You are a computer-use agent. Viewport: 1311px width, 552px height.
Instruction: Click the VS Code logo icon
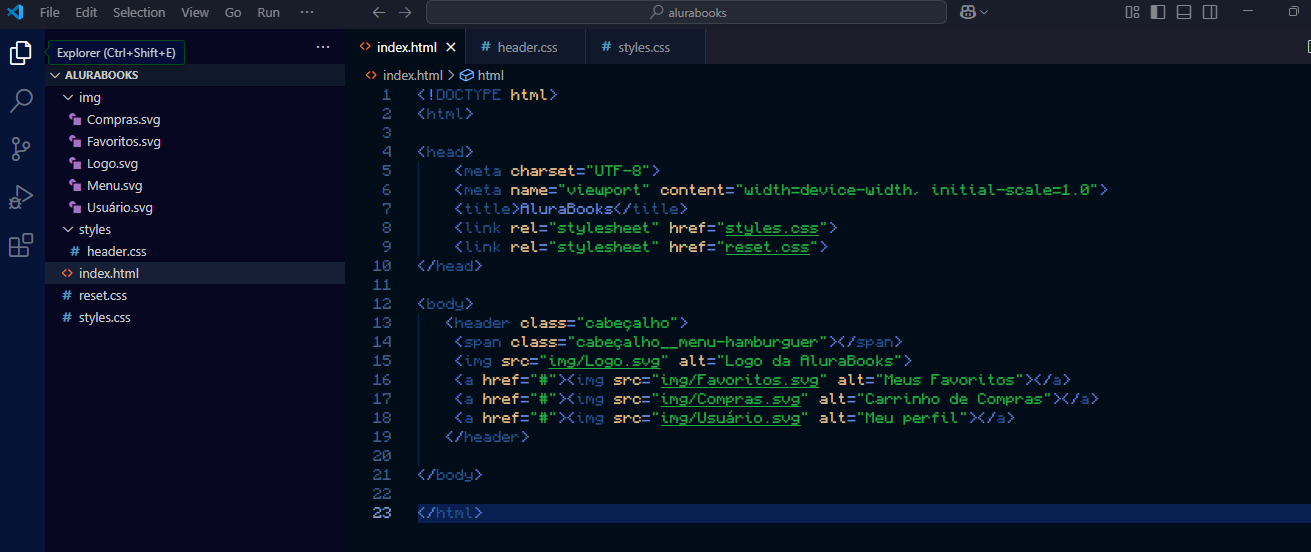click(15, 12)
